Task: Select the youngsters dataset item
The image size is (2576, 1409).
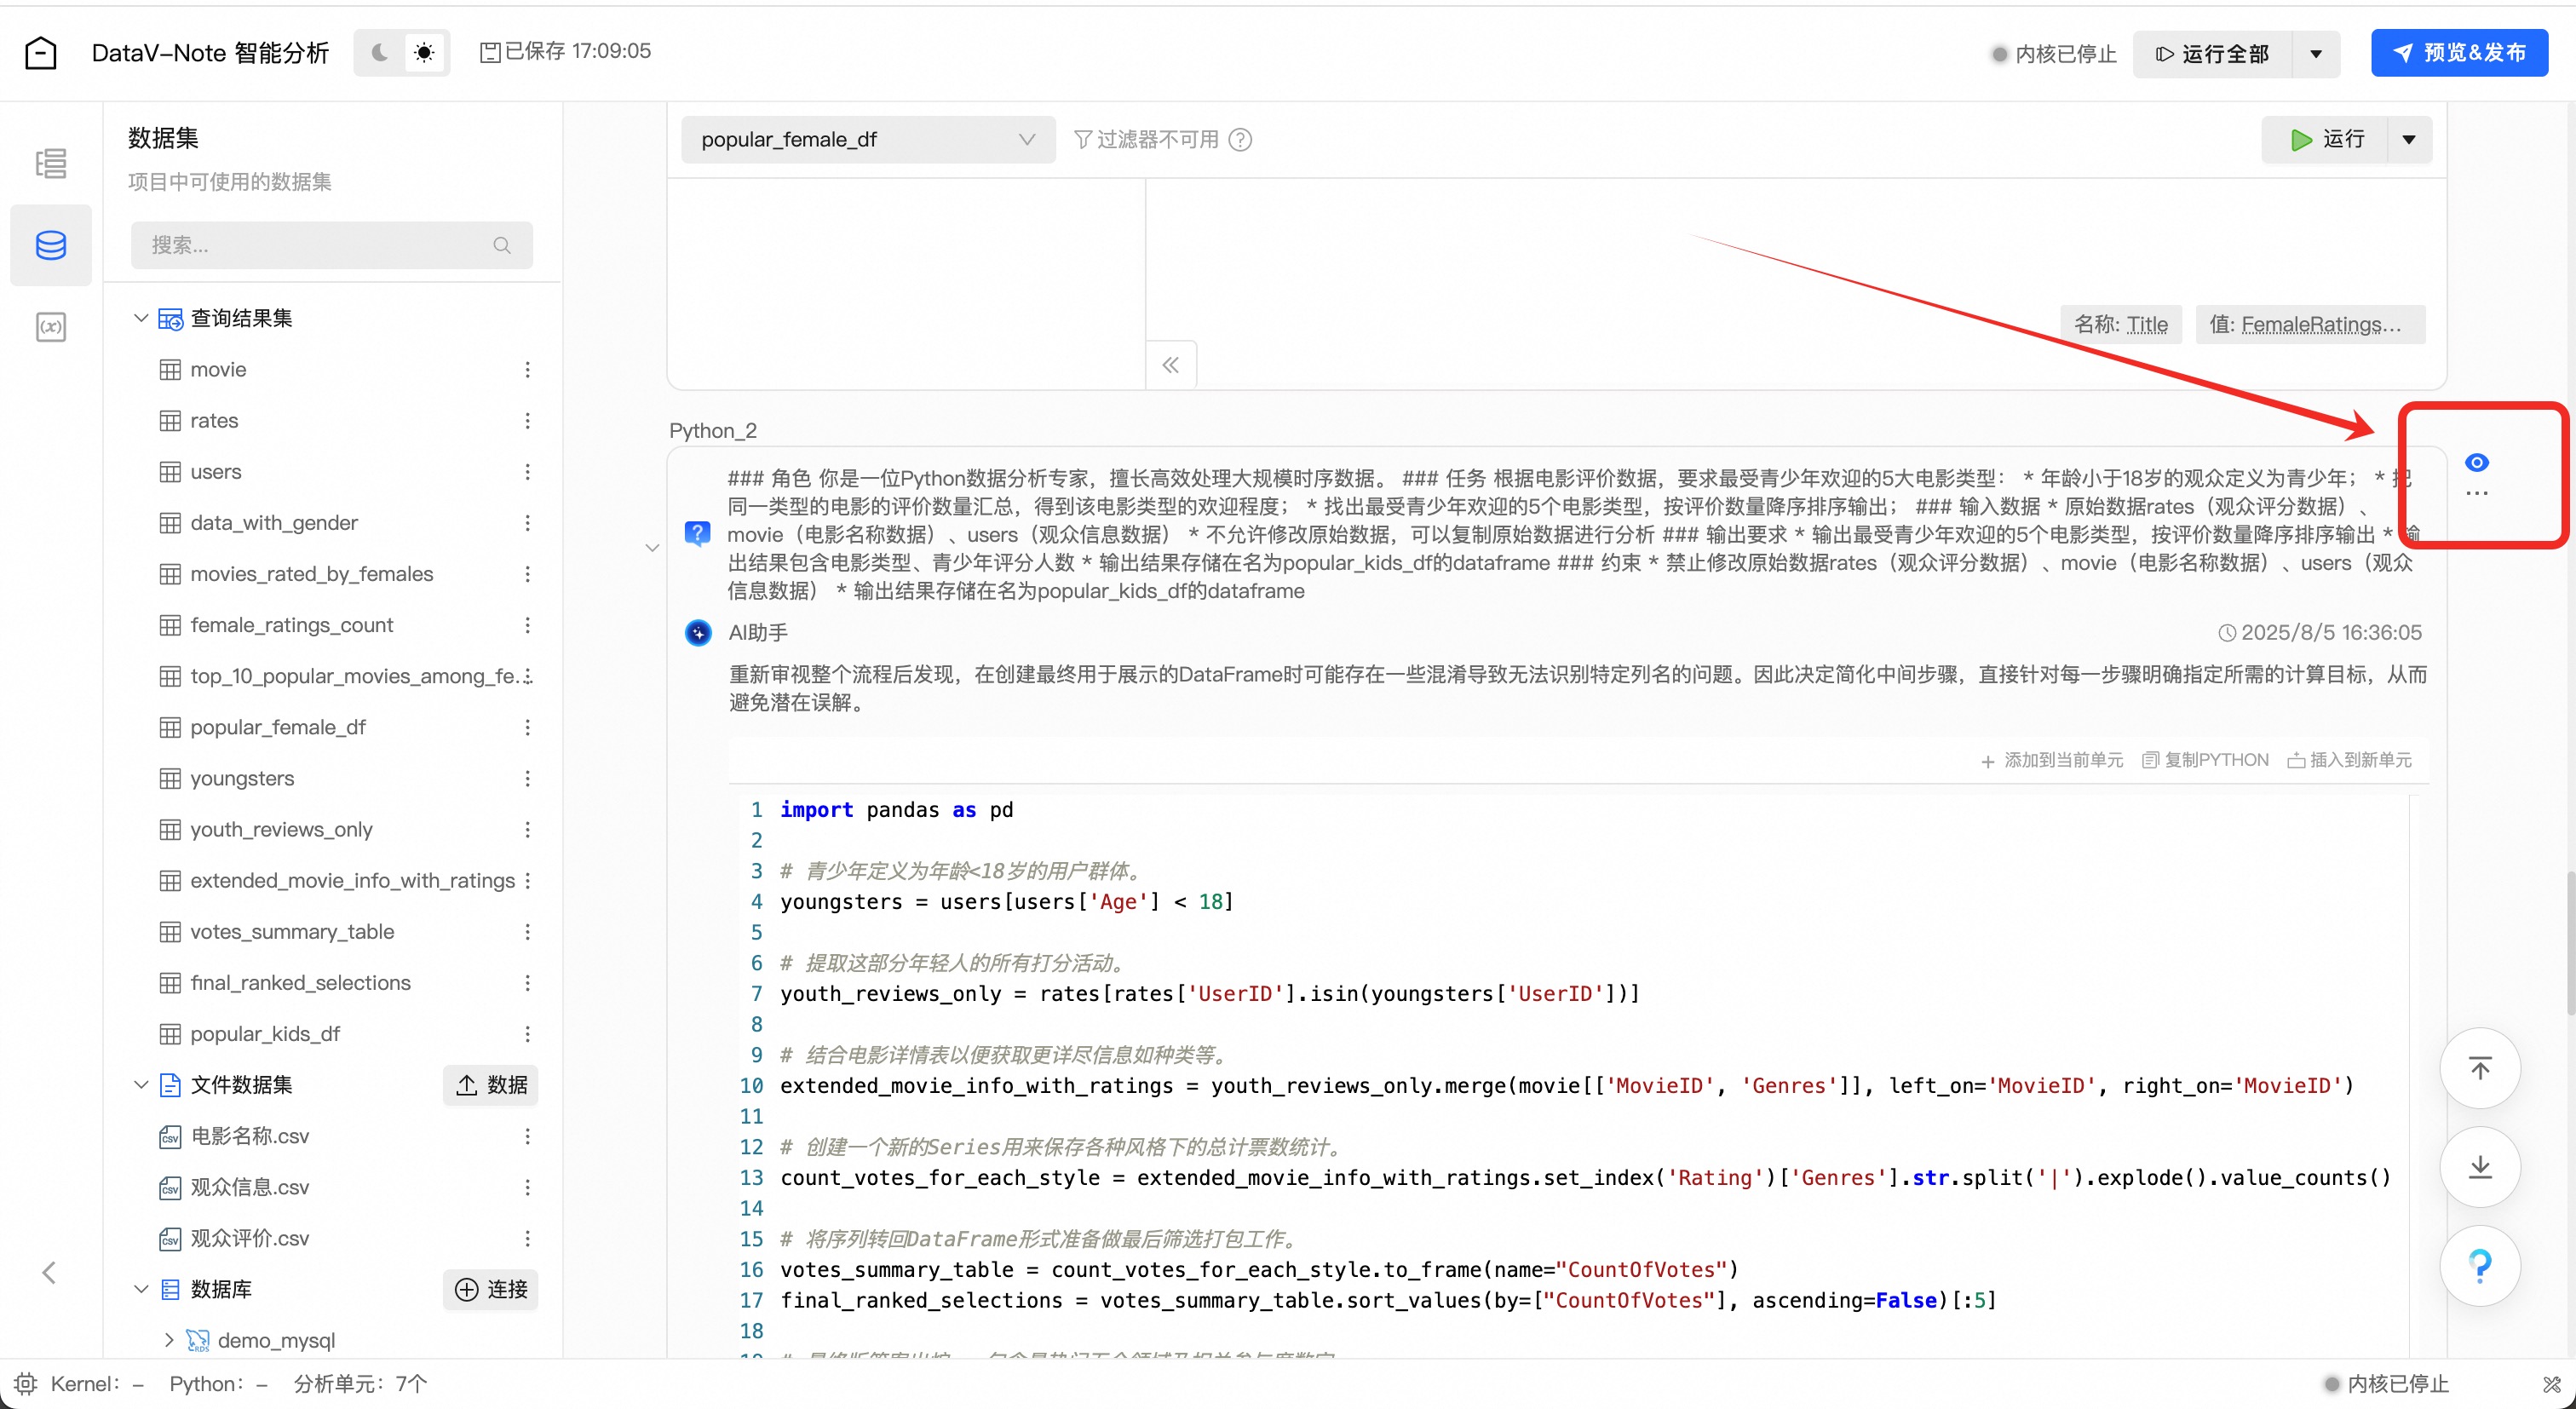Action: (x=242, y=778)
